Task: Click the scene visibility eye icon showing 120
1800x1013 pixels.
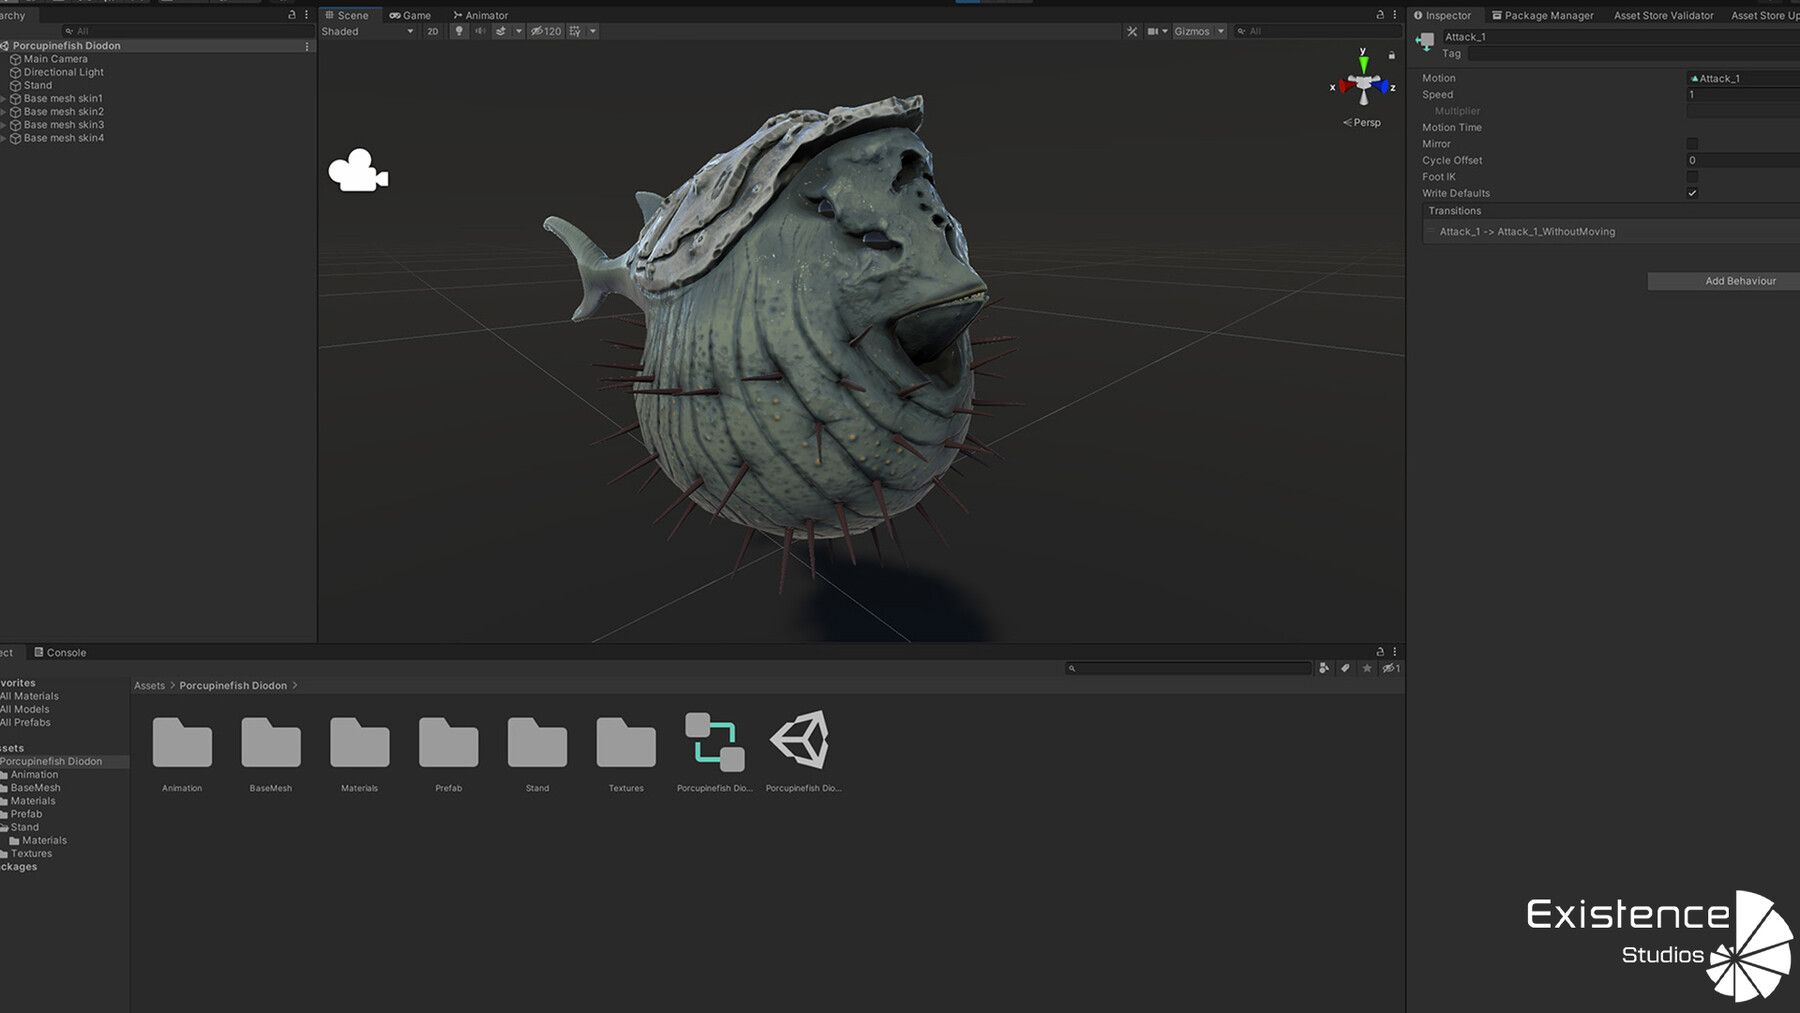Action: pyautogui.click(x=546, y=31)
